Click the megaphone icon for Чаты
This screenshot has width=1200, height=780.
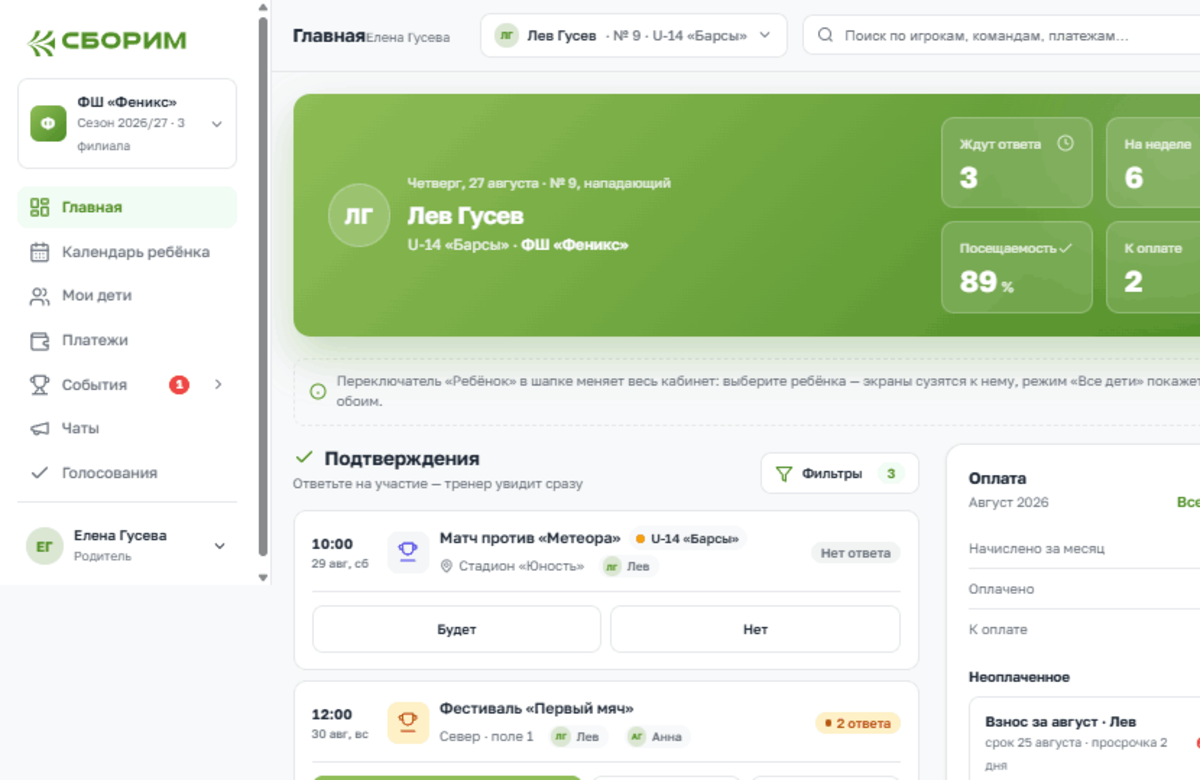pos(39,428)
